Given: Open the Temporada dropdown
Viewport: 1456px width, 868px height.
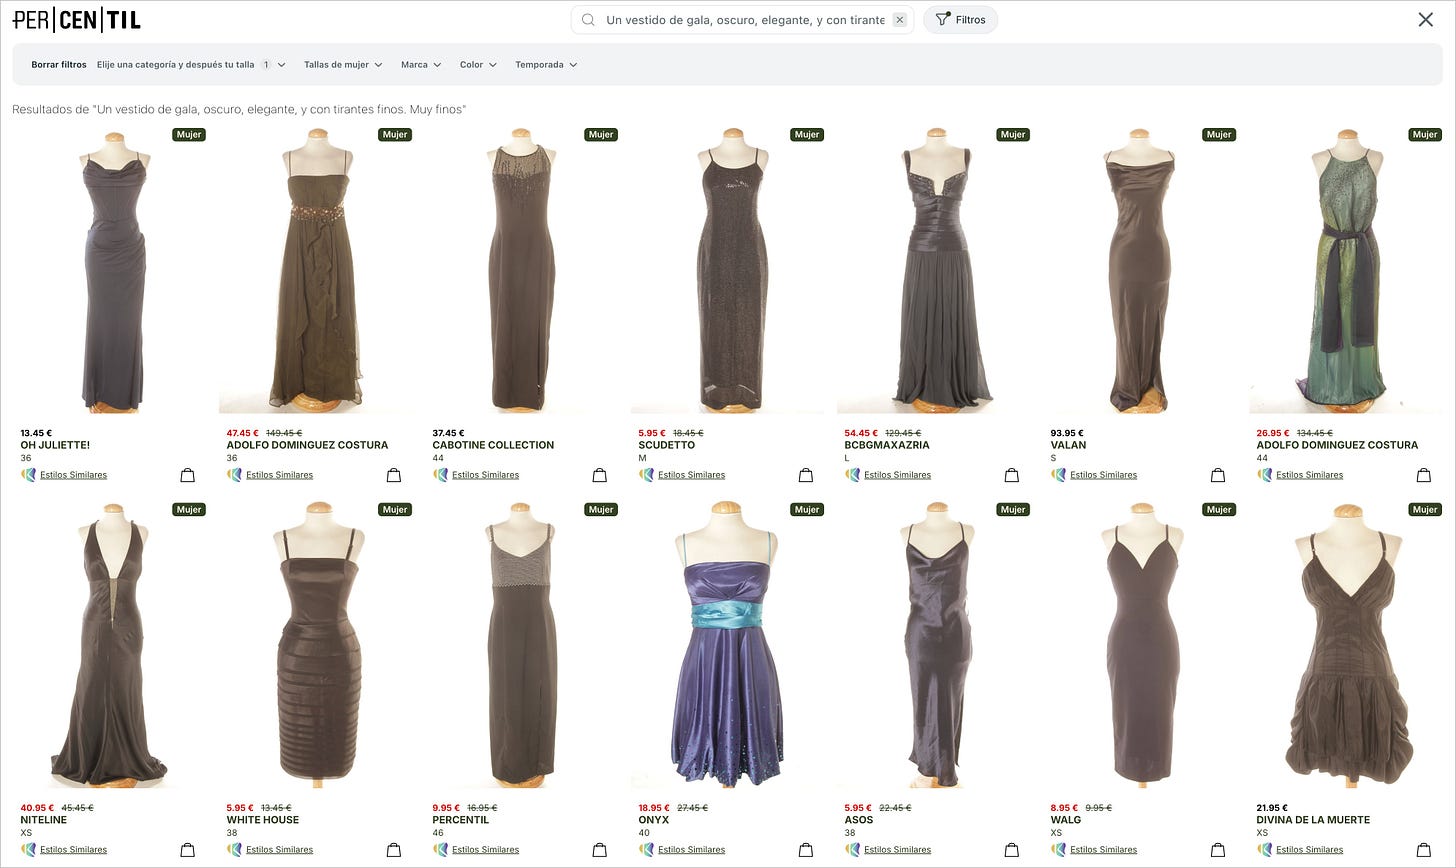Looking at the screenshot, I should (546, 65).
